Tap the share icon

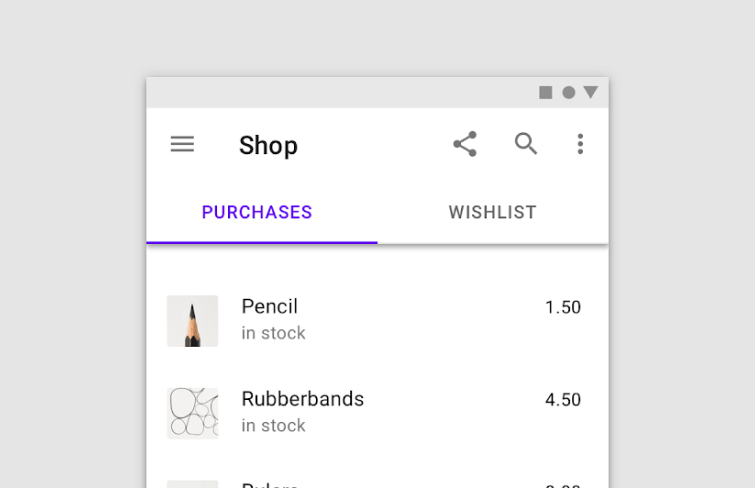point(465,144)
